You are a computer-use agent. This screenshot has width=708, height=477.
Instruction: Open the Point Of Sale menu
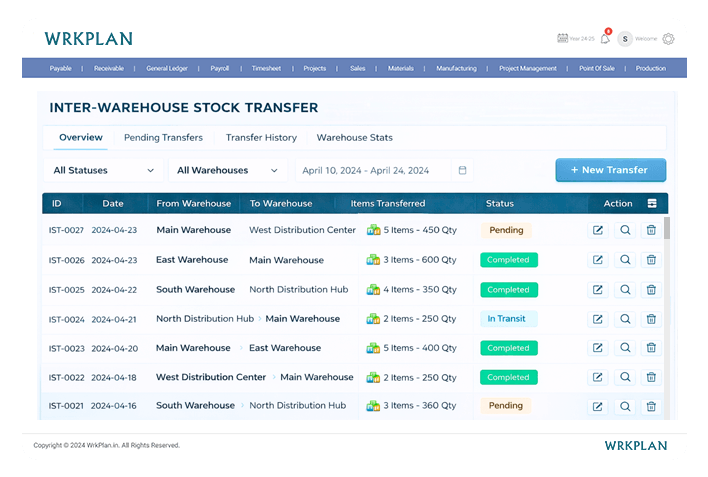pos(597,68)
